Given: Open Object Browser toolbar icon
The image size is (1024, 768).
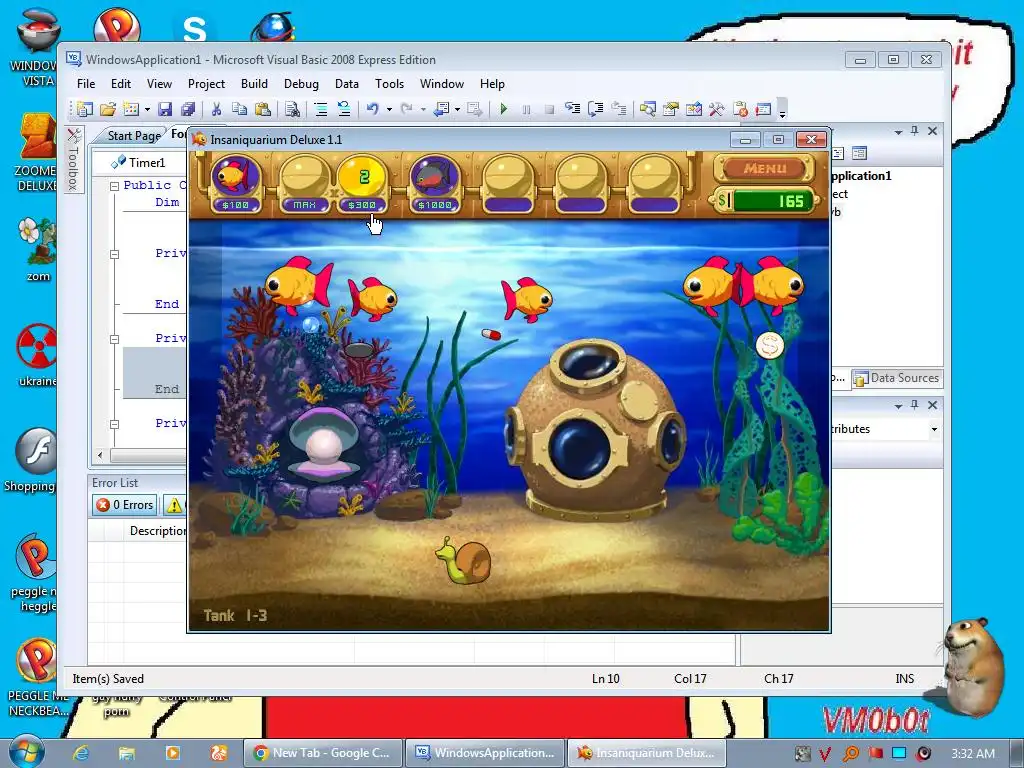Looking at the screenshot, I should coord(694,109).
